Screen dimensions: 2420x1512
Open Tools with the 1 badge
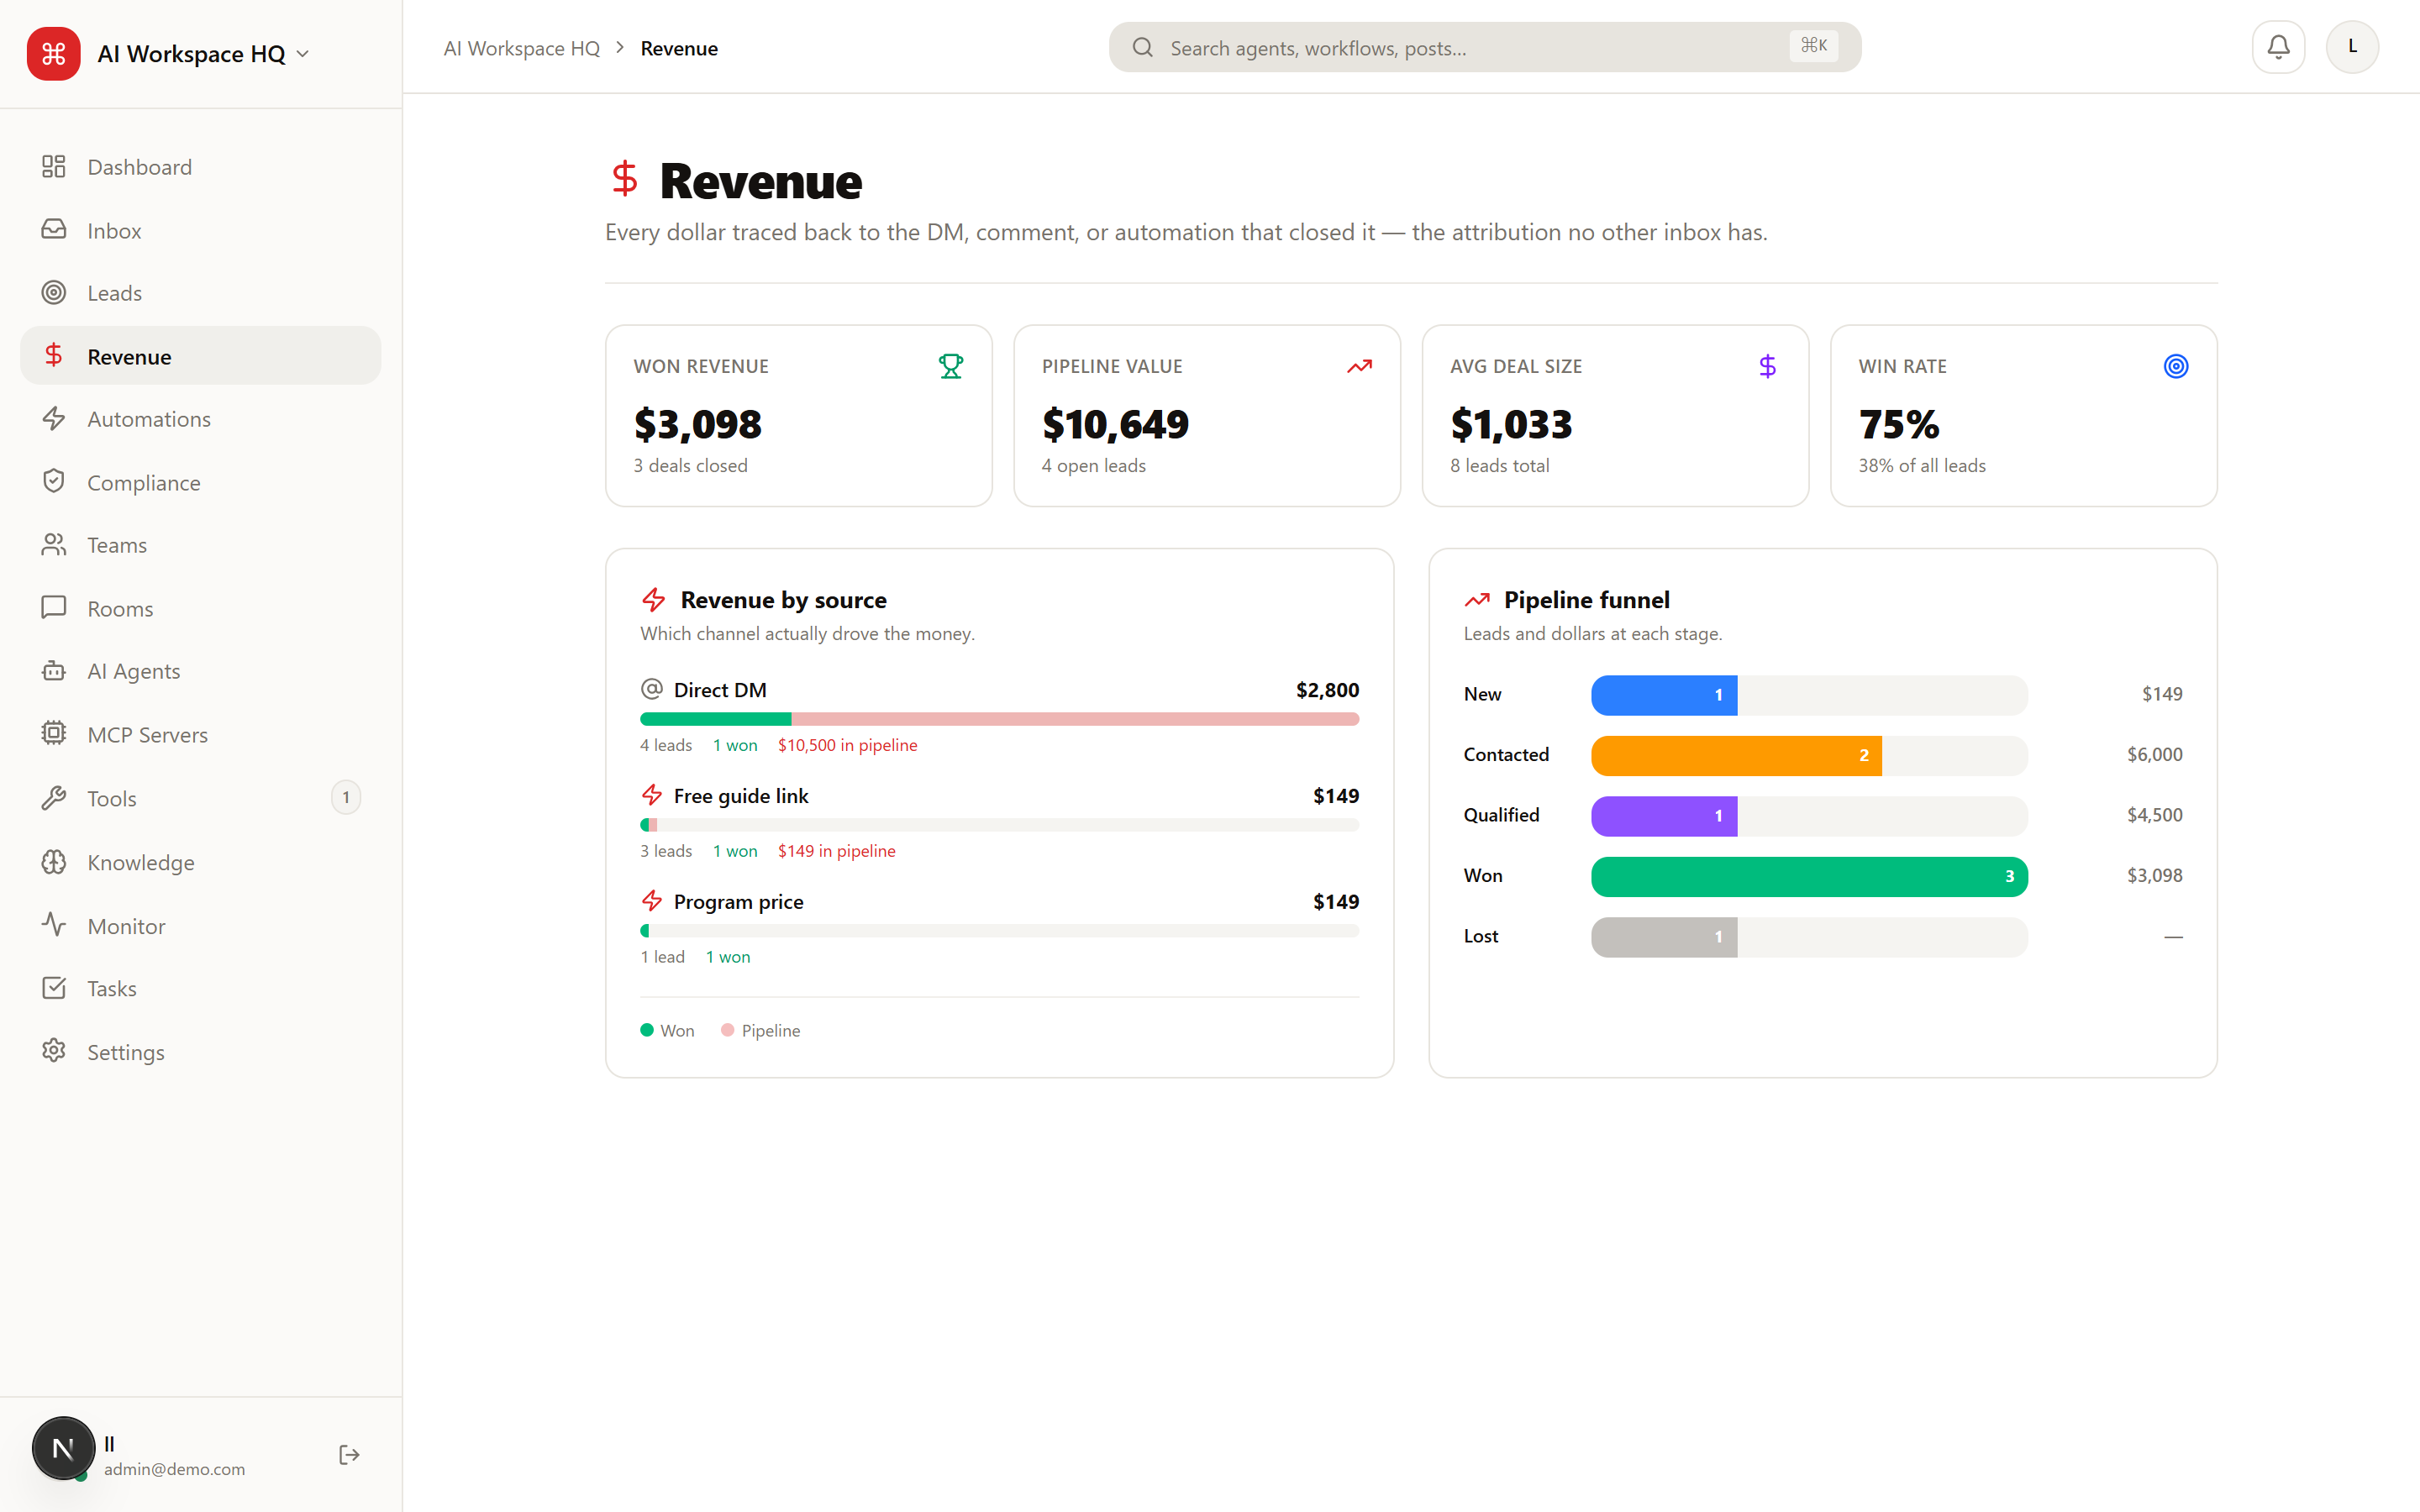pyautogui.click(x=200, y=798)
